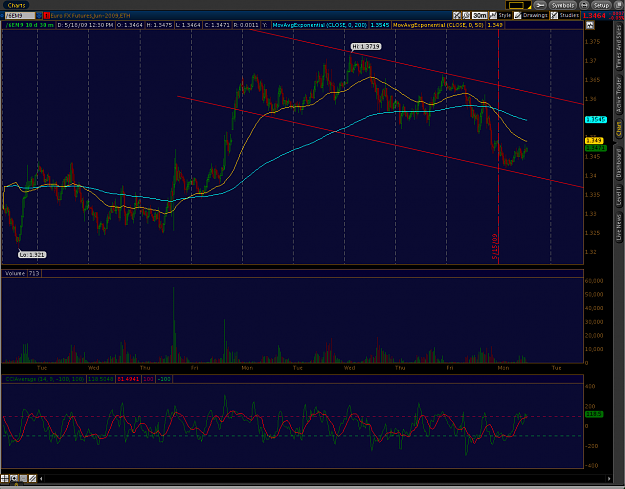Viewport: 625px width, 489px height.
Task: Click the Drawings pencil icon
Action: tap(517, 16)
